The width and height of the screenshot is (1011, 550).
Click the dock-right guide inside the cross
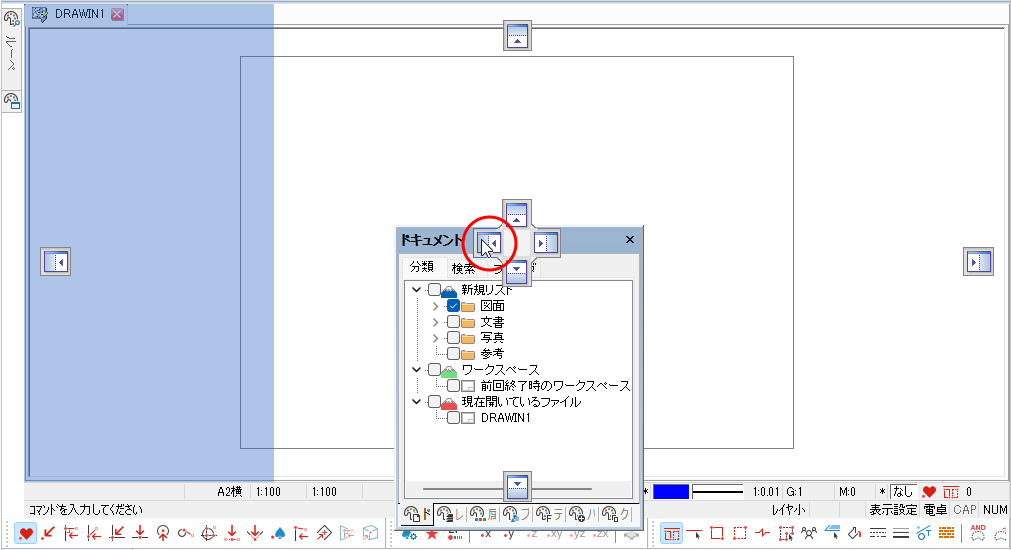pos(546,243)
